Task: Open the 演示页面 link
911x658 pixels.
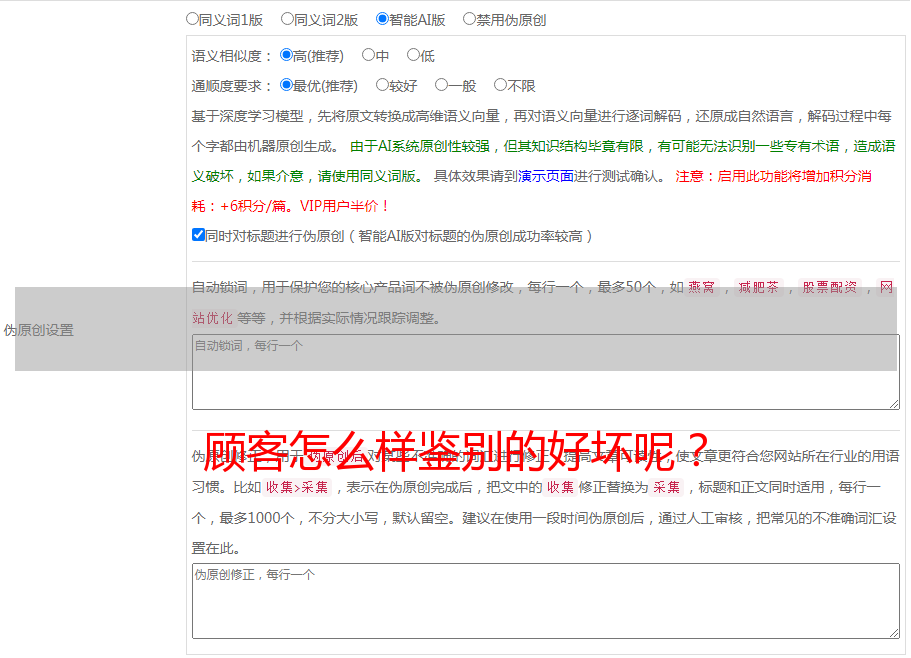Action: point(545,176)
